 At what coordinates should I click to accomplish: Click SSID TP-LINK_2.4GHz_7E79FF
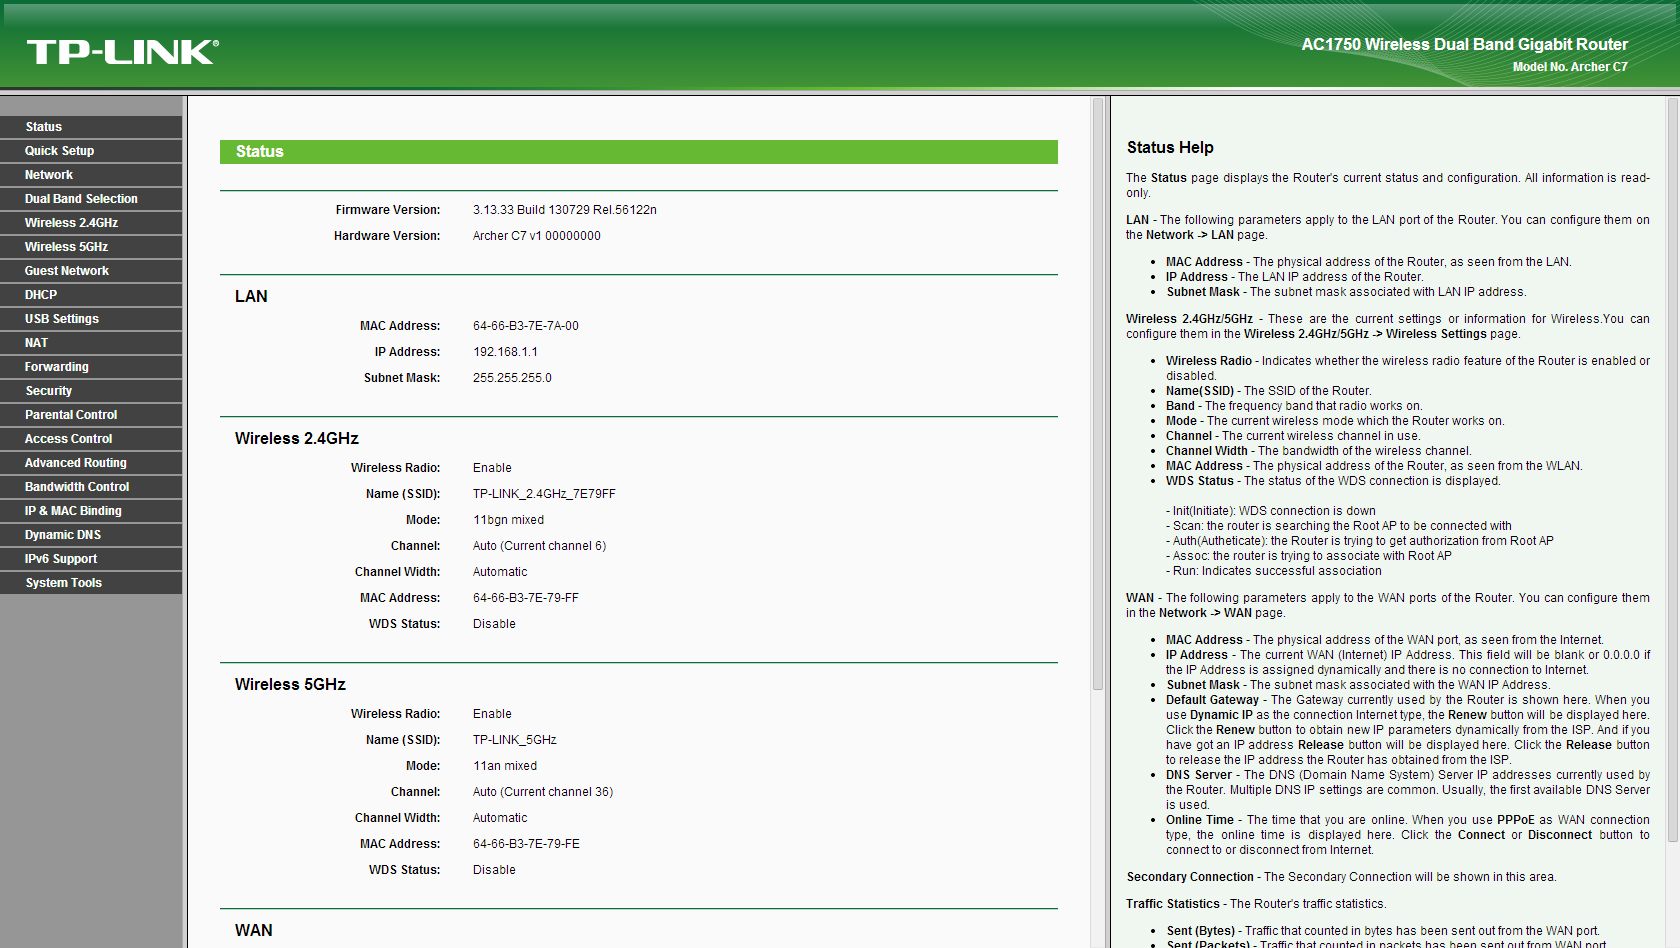tap(544, 494)
